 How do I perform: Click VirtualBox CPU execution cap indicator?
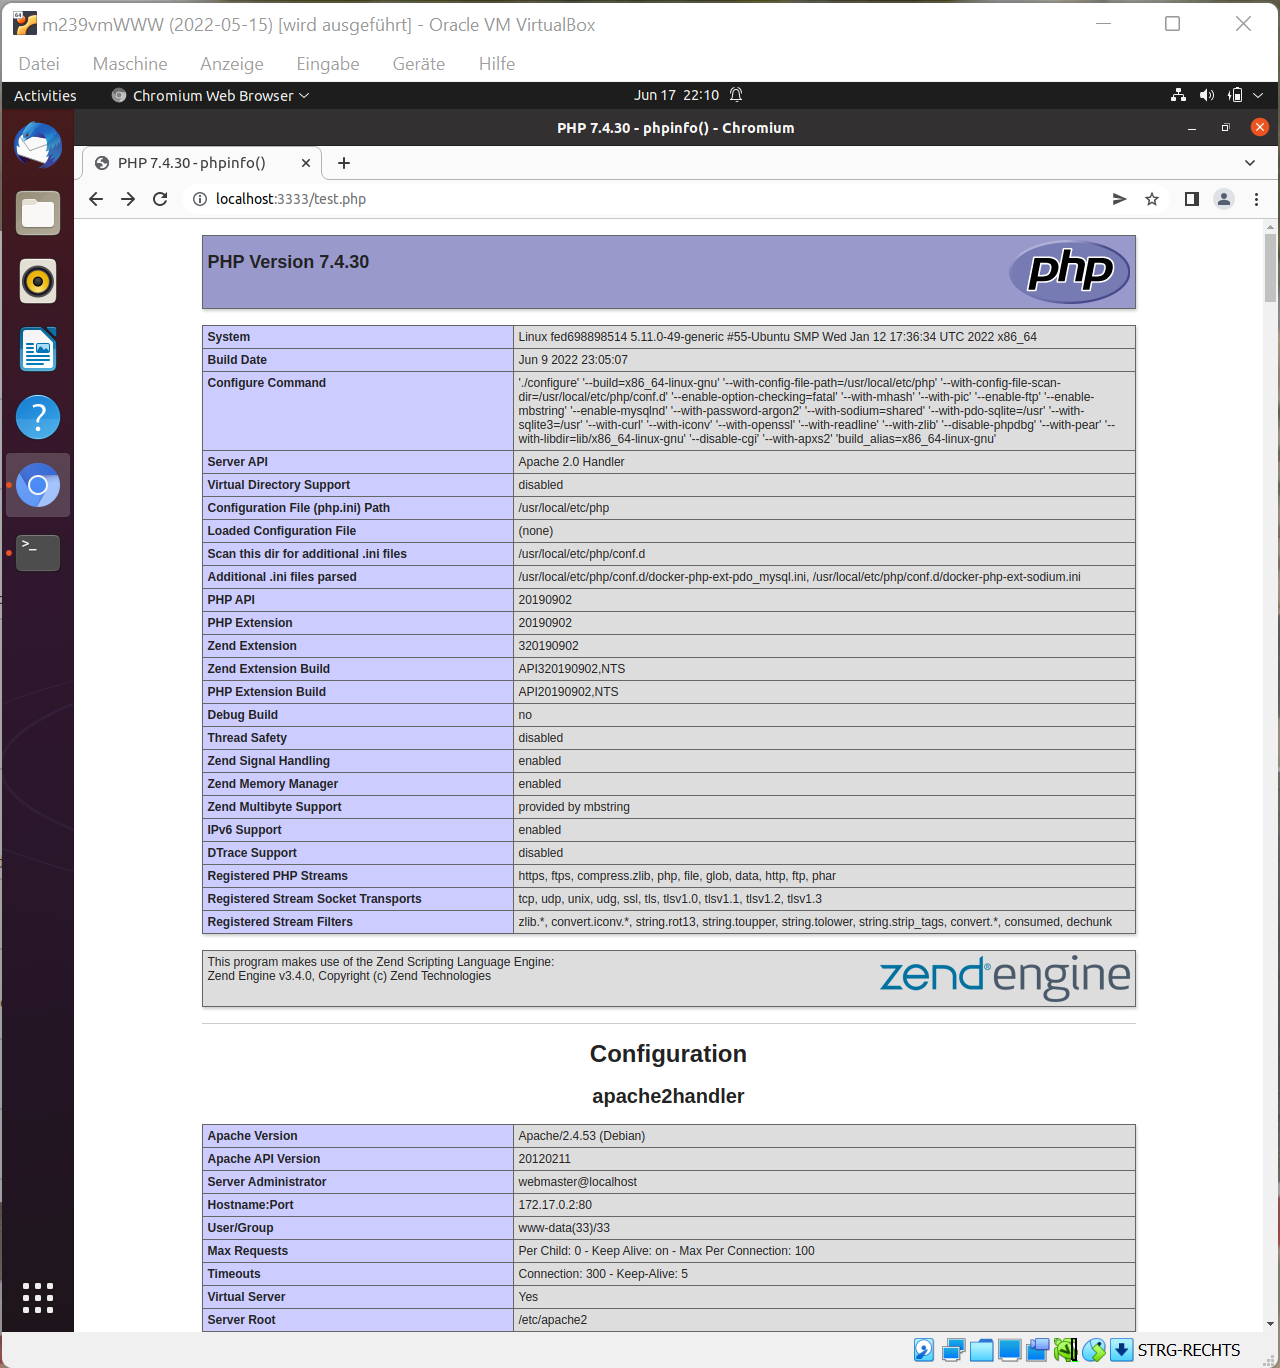click(1066, 1350)
